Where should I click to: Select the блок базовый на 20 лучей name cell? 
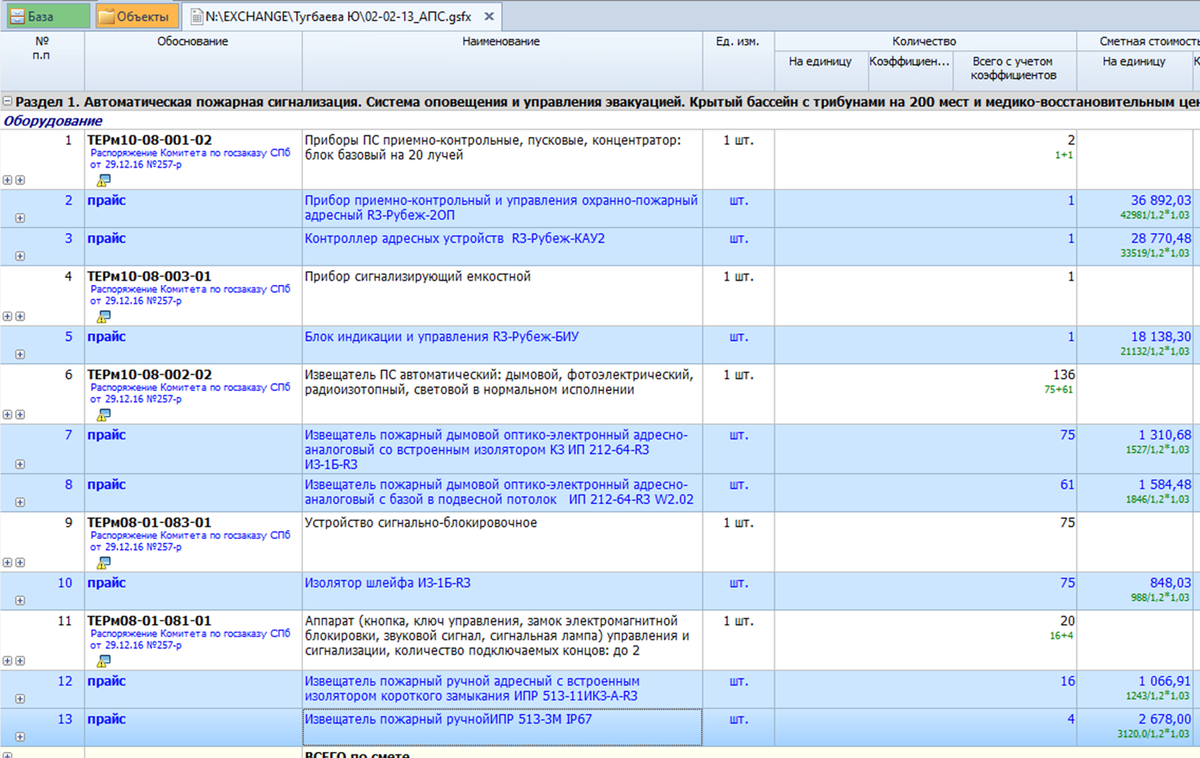click(x=502, y=159)
